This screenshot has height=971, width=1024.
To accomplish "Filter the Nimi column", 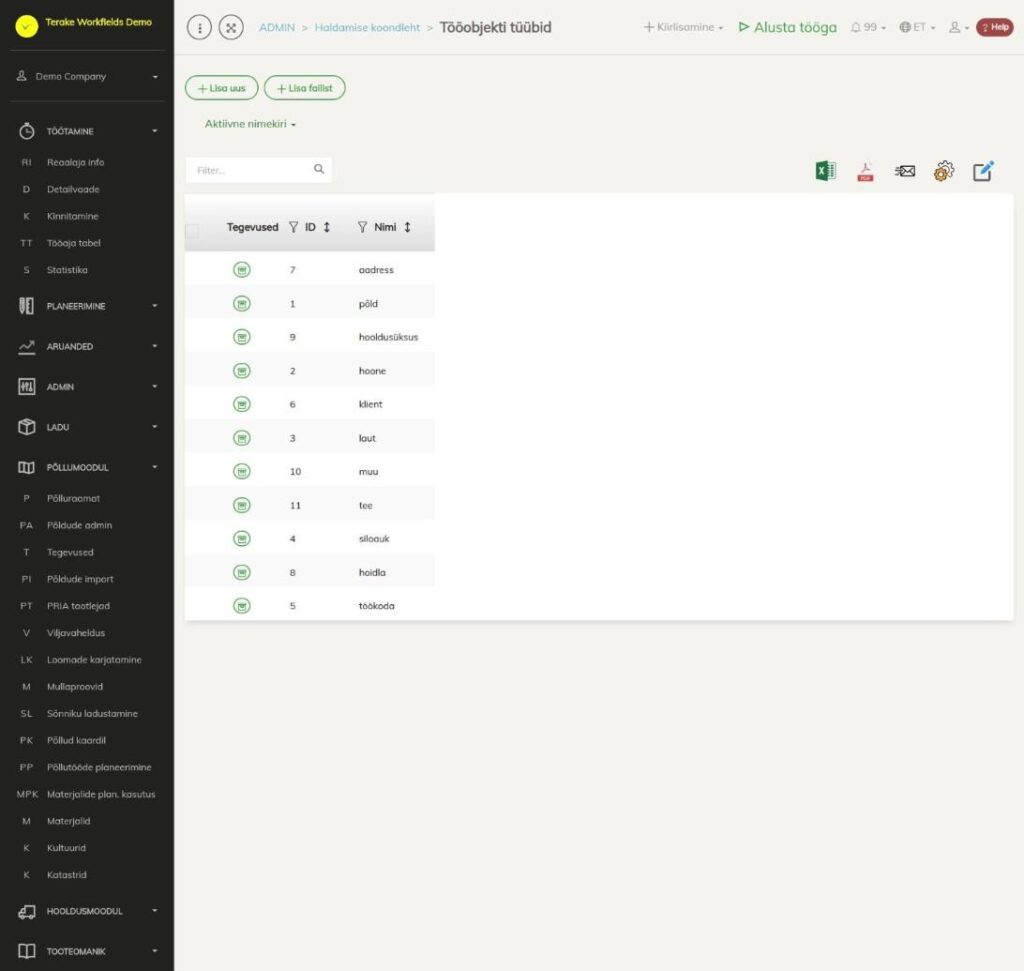I will (x=362, y=227).
